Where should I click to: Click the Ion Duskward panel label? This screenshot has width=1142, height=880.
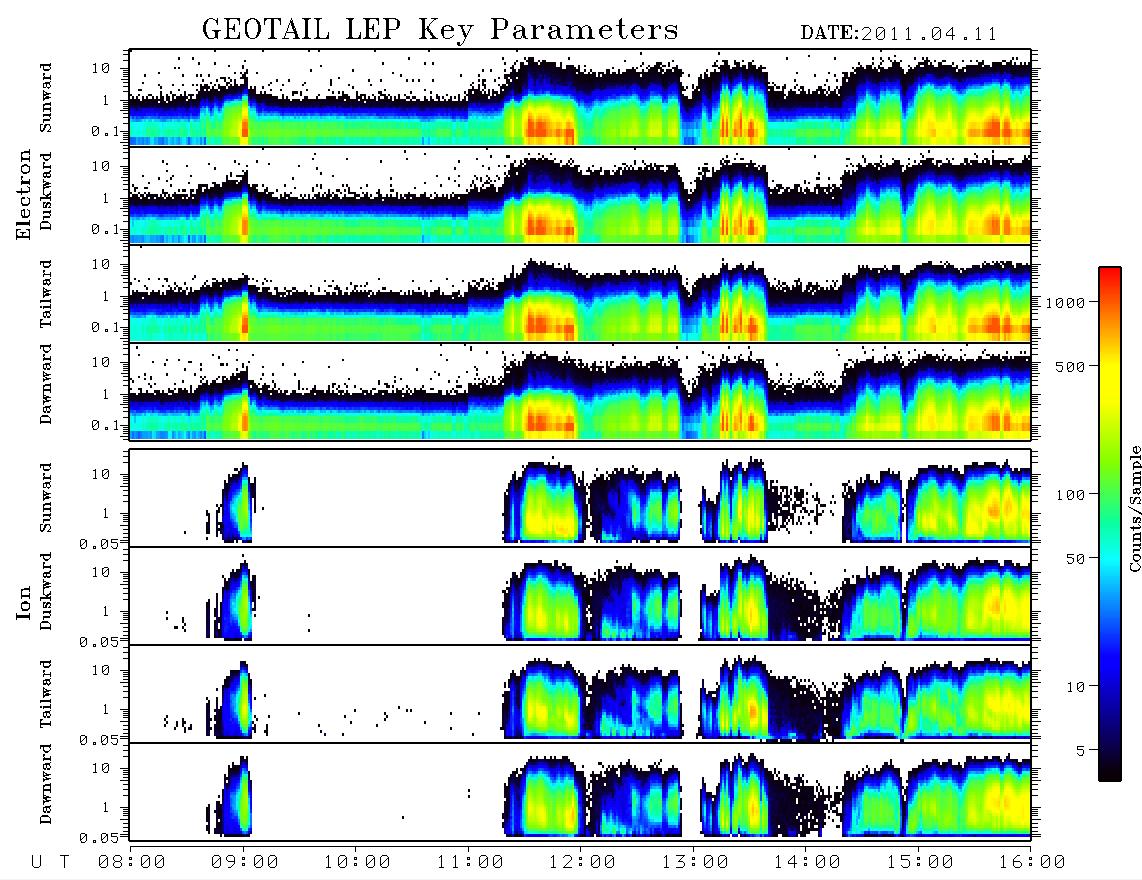[46, 592]
